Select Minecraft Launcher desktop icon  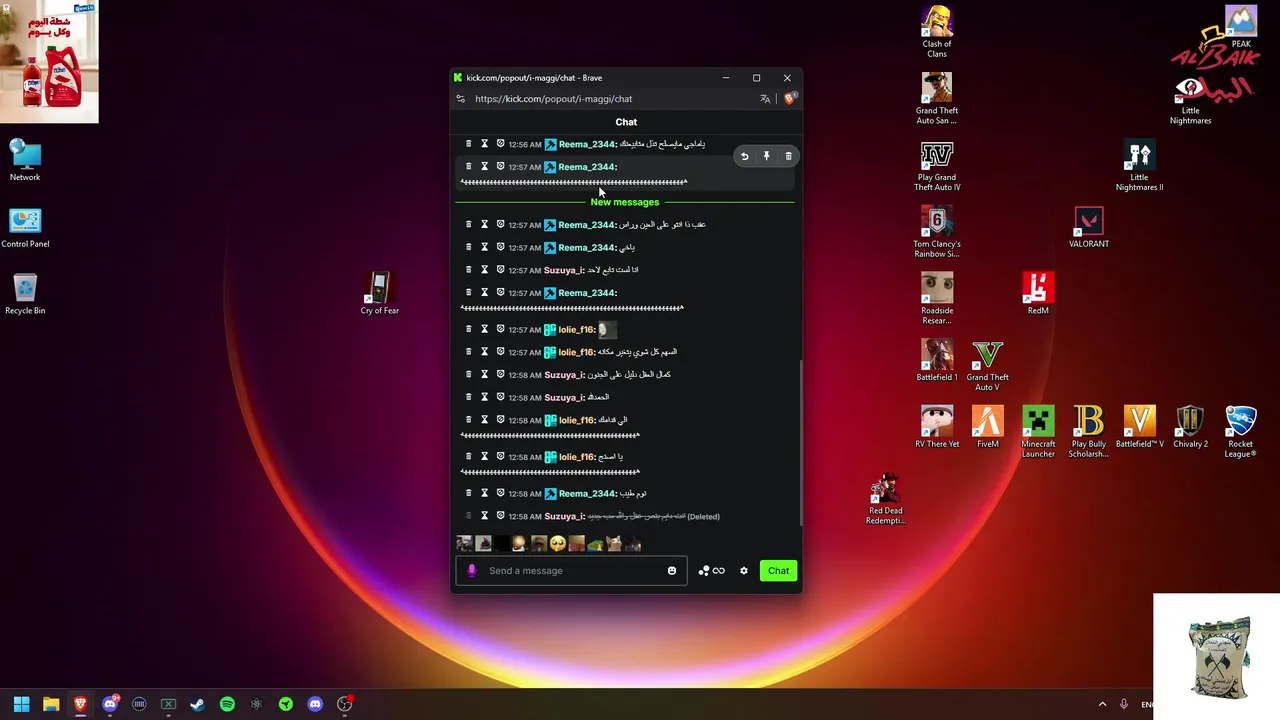coord(1038,432)
